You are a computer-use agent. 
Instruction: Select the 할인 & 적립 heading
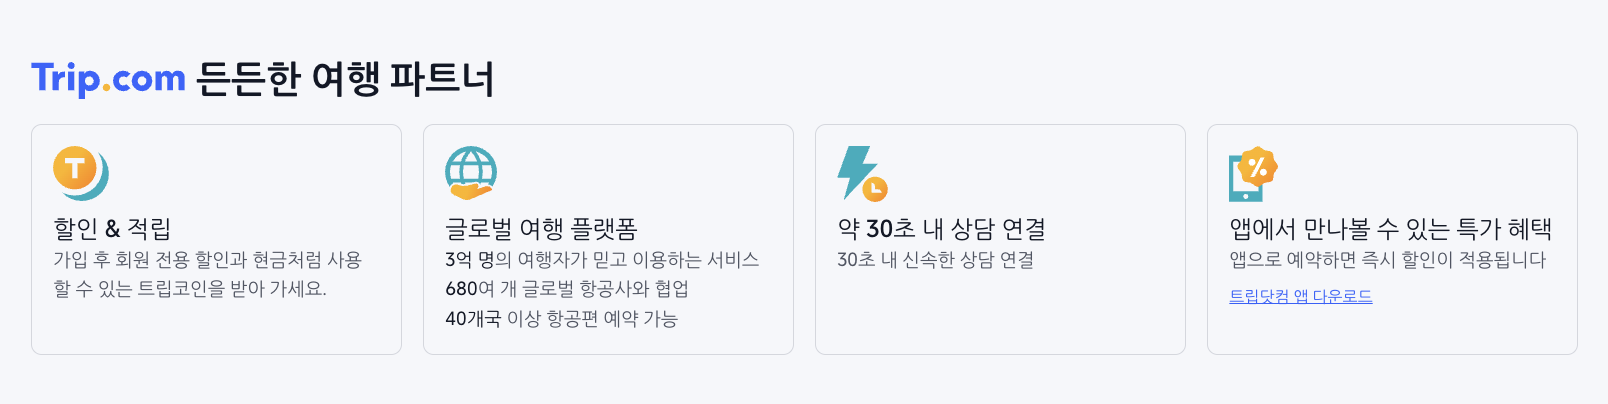(x=112, y=229)
